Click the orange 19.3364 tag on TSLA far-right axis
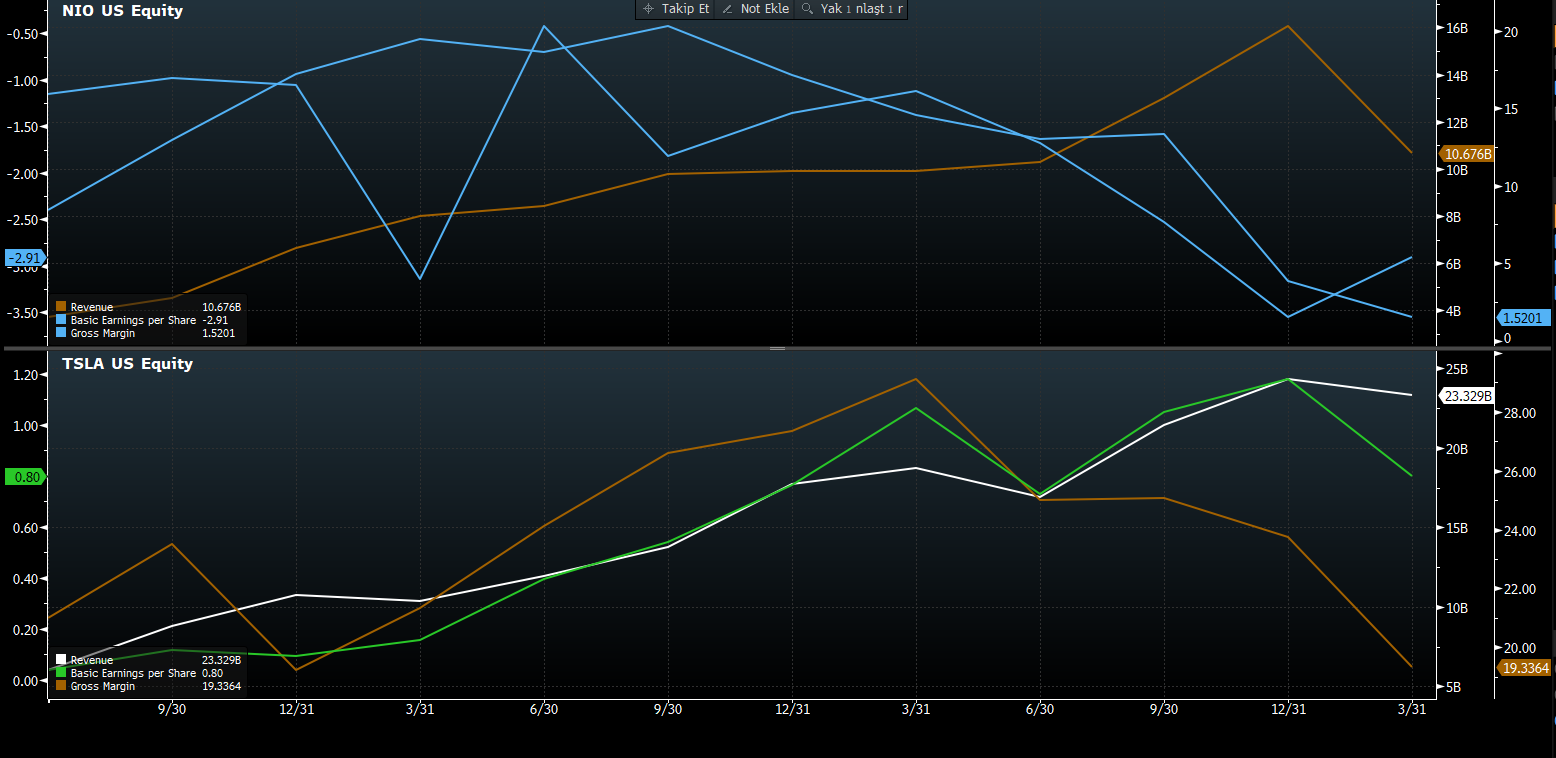The width and height of the screenshot is (1556, 758). pyautogui.click(x=1525, y=668)
